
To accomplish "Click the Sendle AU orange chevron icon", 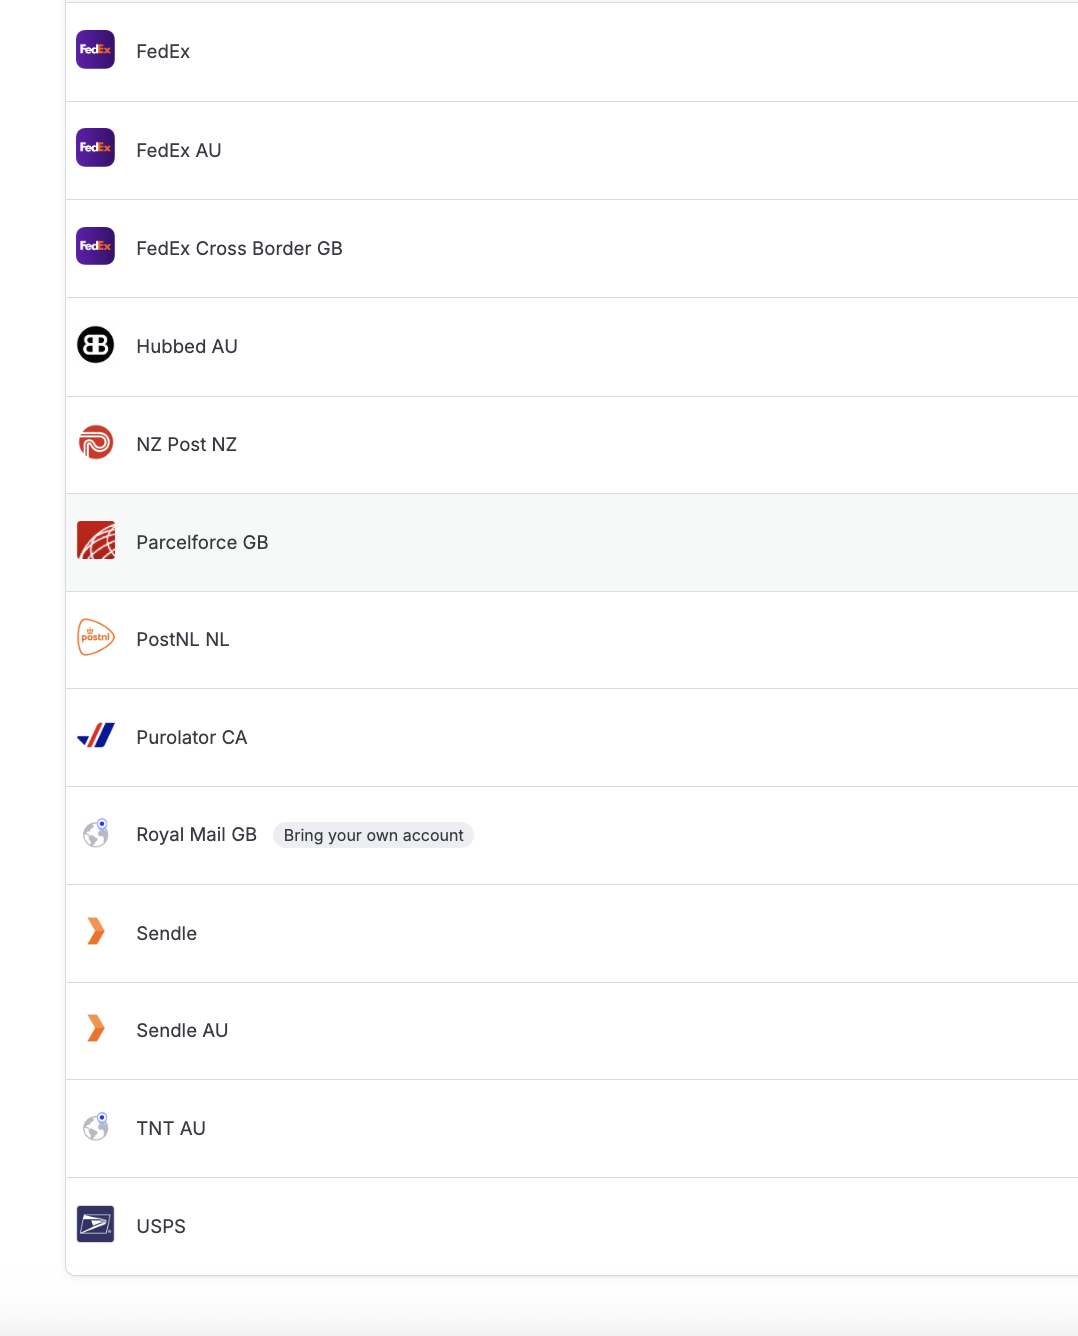I will click(x=96, y=1028).
